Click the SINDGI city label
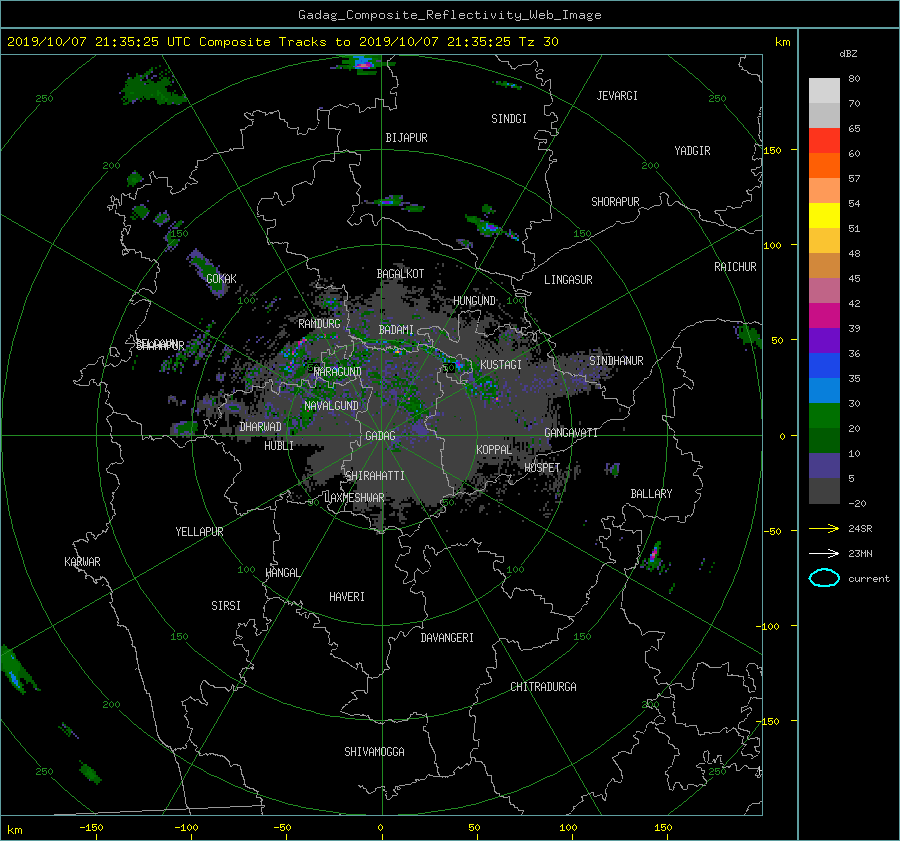Screen dimensions: 900x841 click(509, 119)
